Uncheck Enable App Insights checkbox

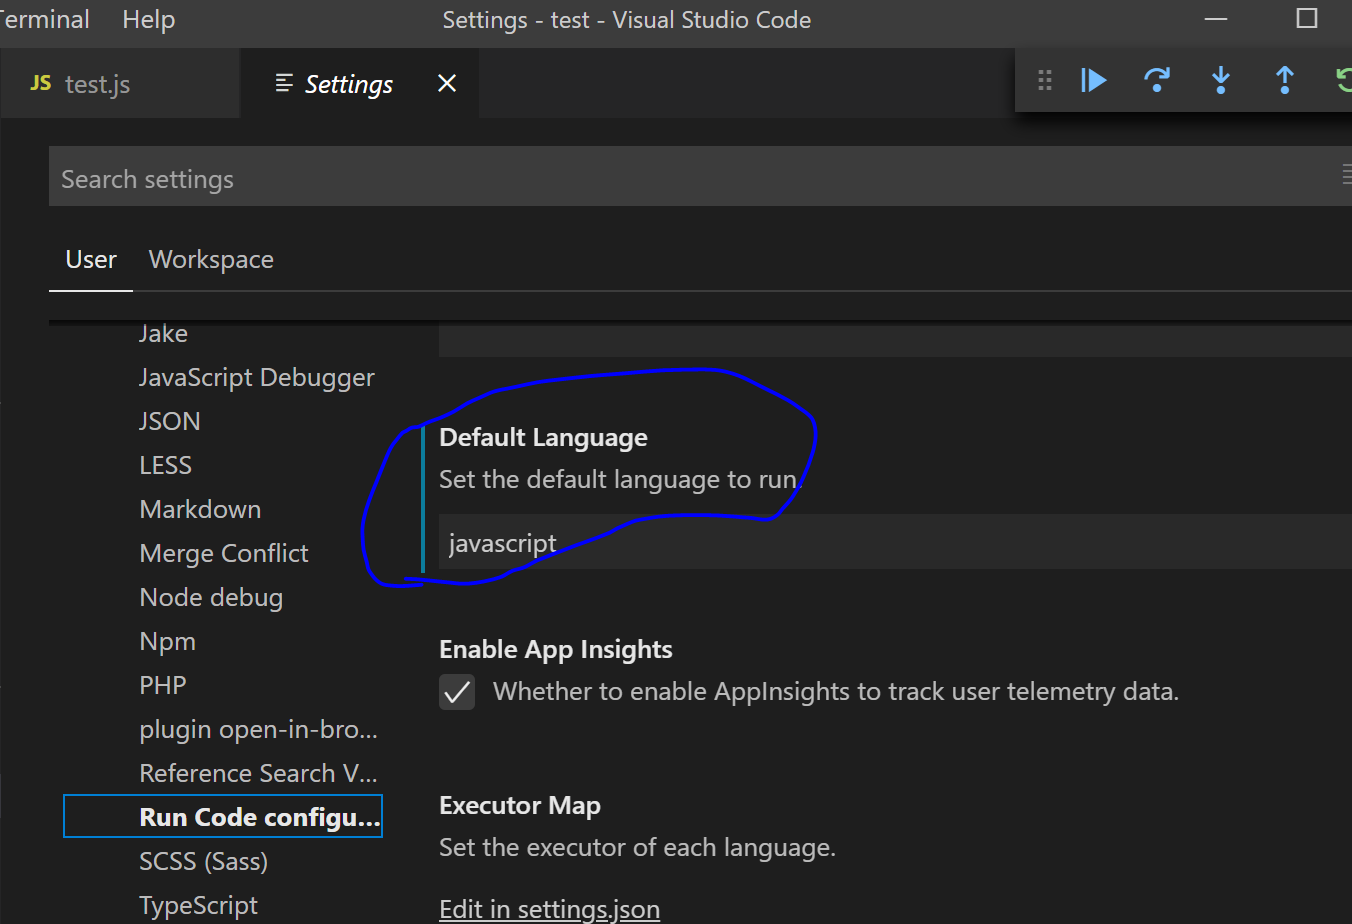pyautogui.click(x=457, y=692)
